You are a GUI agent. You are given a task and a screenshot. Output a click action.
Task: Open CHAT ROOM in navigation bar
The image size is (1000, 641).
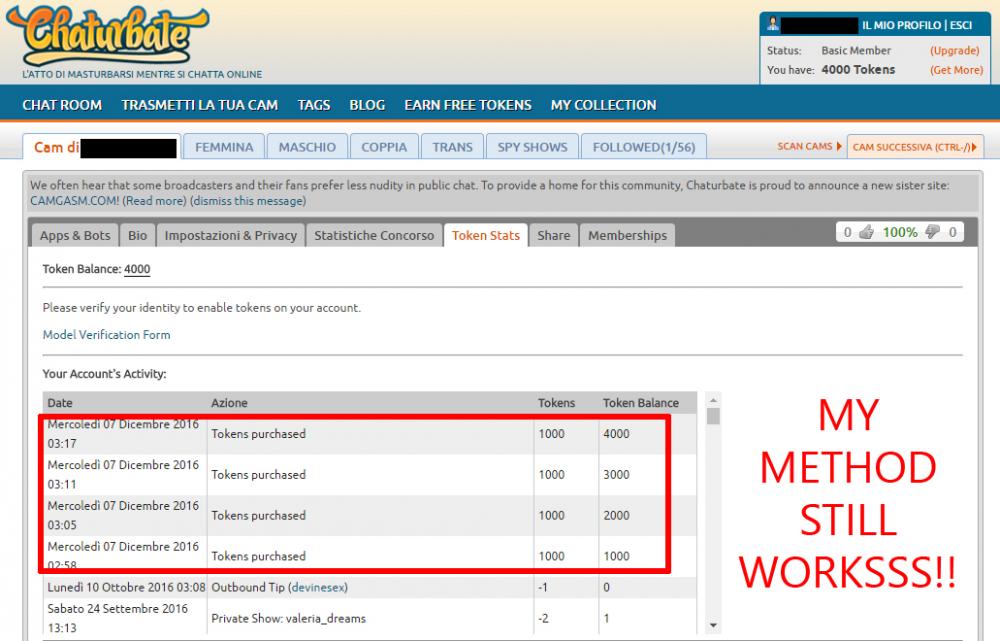click(62, 105)
